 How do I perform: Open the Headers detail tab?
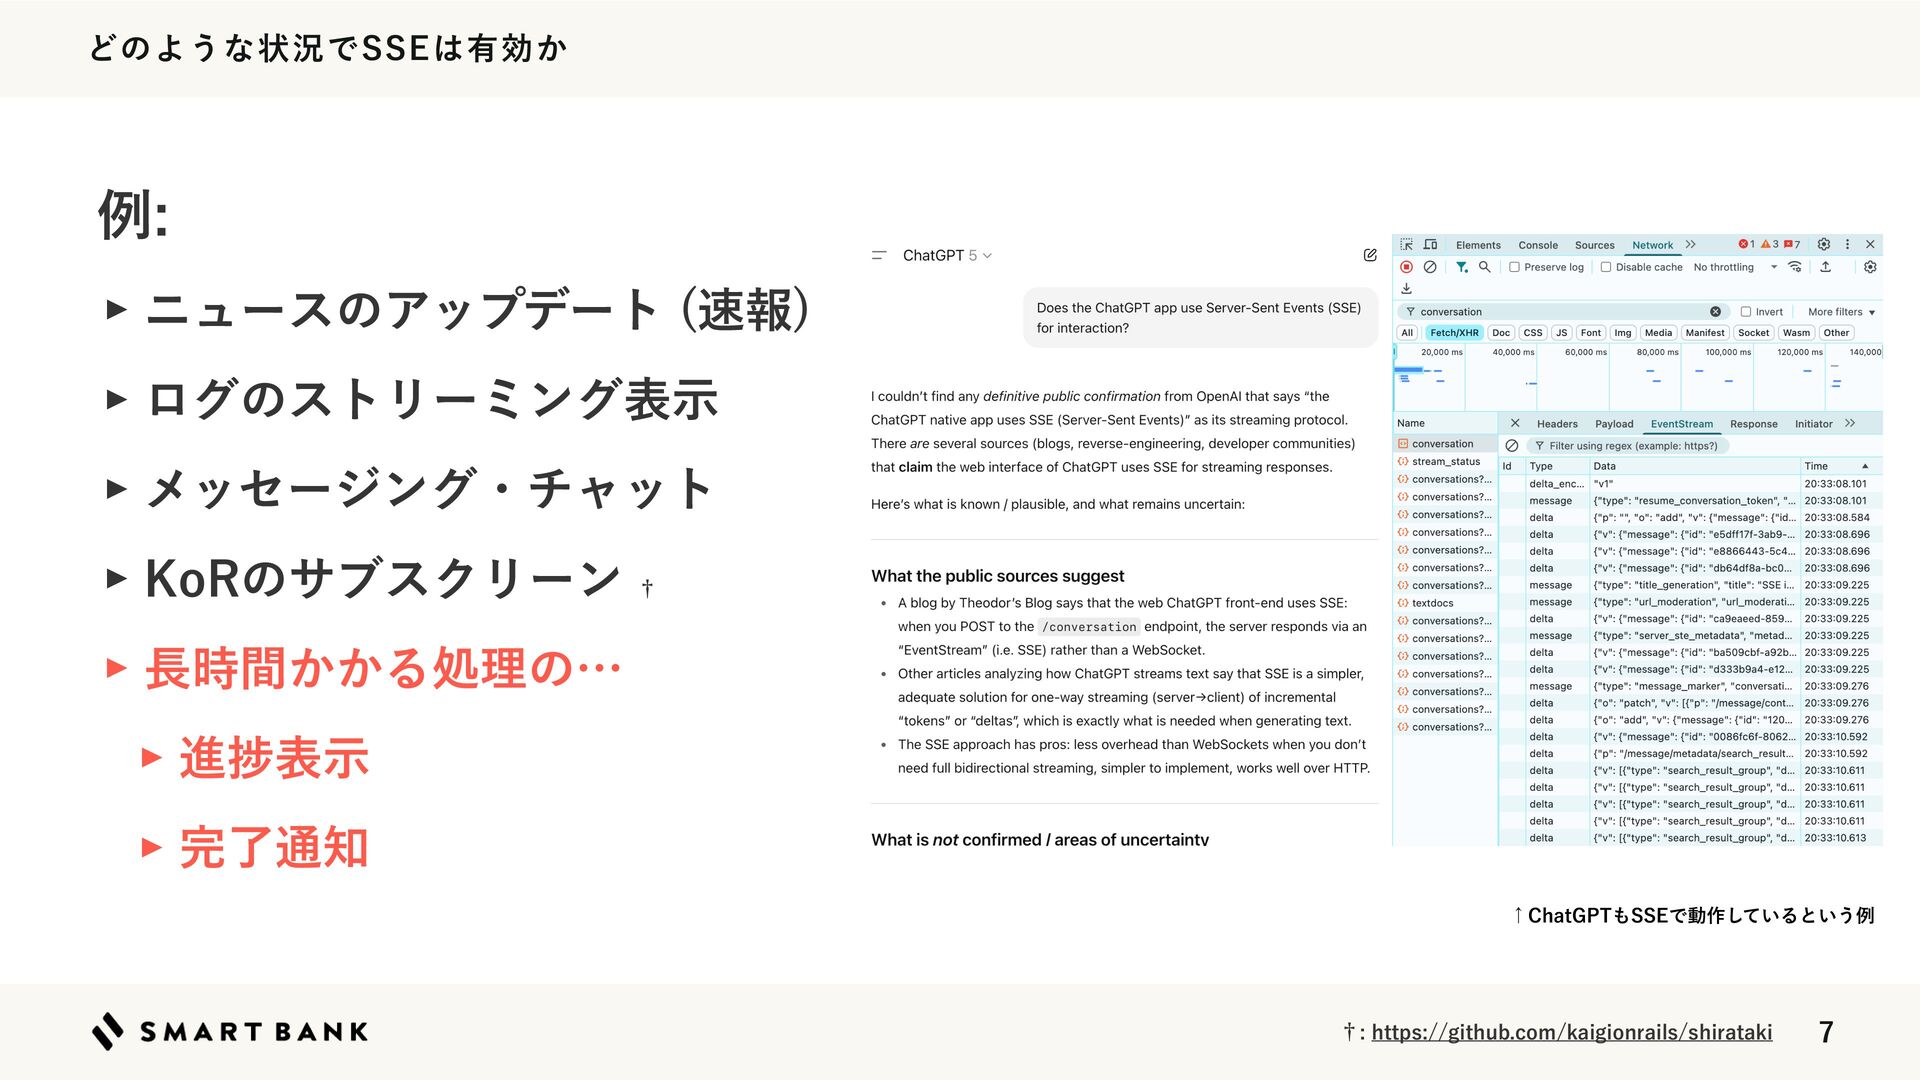pos(1557,424)
